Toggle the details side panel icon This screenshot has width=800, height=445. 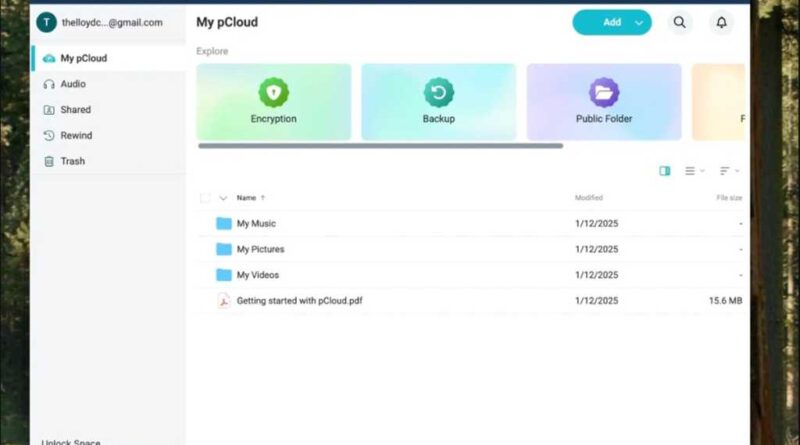click(664, 171)
